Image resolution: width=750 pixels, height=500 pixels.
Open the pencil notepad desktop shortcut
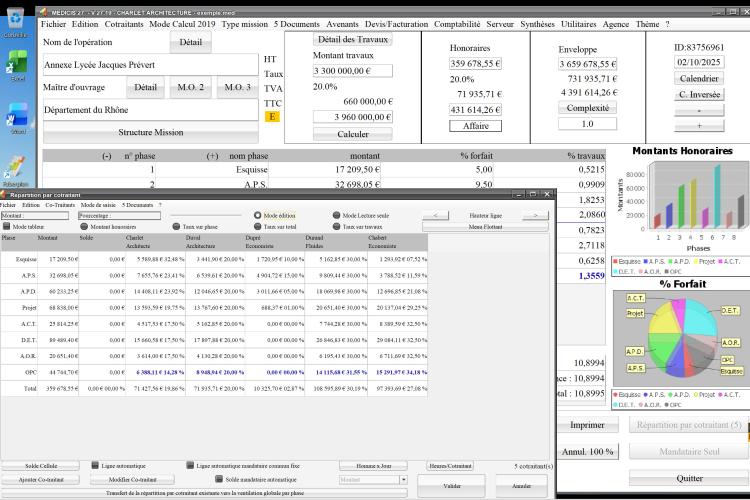(16, 170)
